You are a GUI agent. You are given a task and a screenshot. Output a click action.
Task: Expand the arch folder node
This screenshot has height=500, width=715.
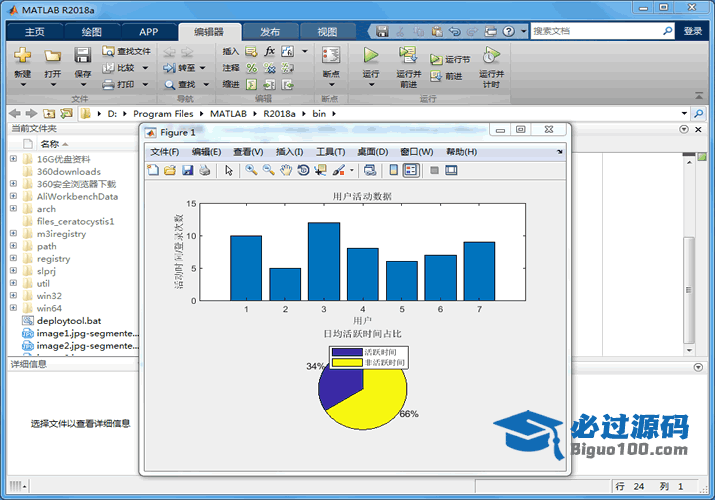point(14,208)
